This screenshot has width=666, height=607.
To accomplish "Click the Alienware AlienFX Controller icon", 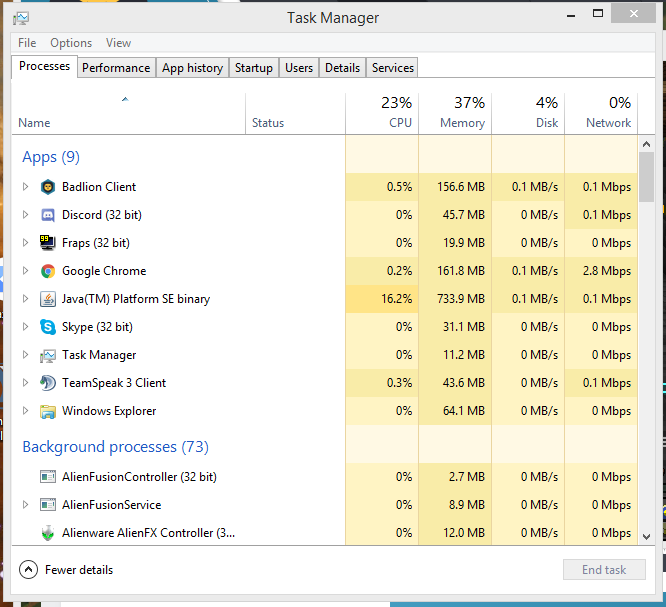I will (48, 533).
